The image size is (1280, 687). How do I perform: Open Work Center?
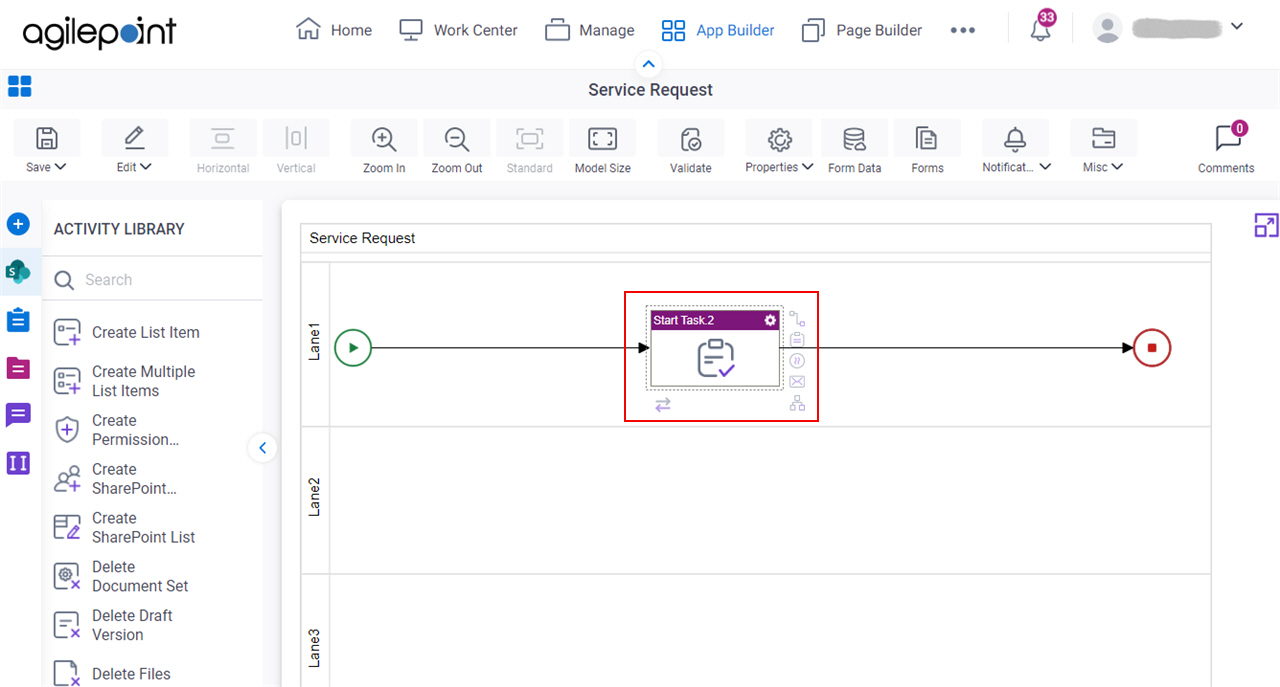458,30
